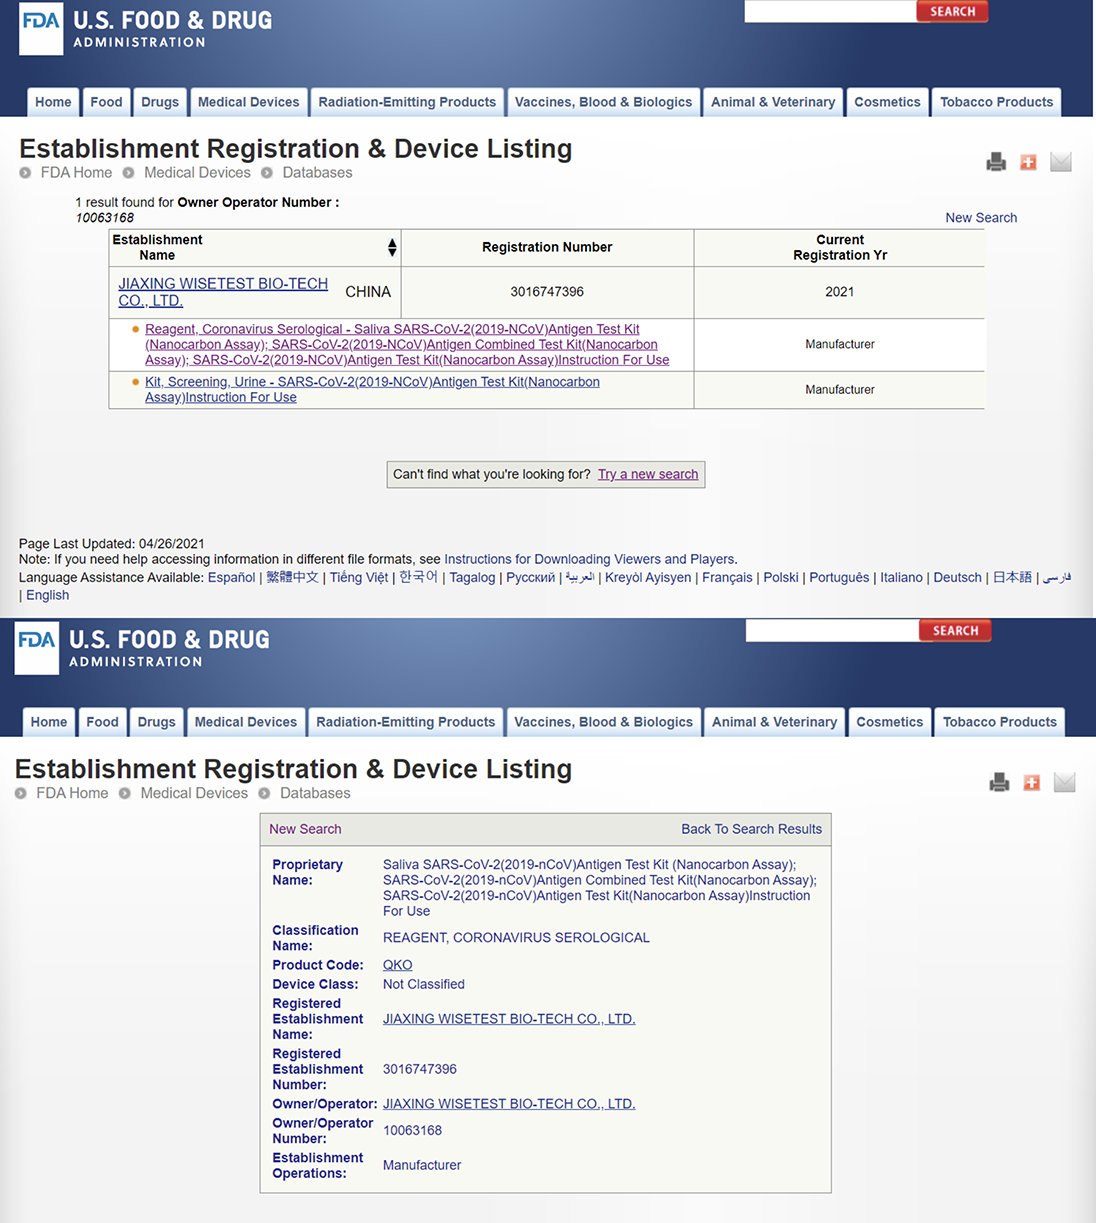The image size is (1096, 1223).
Task: Open the Owner/Operator company link
Action: coord(509,1104)
